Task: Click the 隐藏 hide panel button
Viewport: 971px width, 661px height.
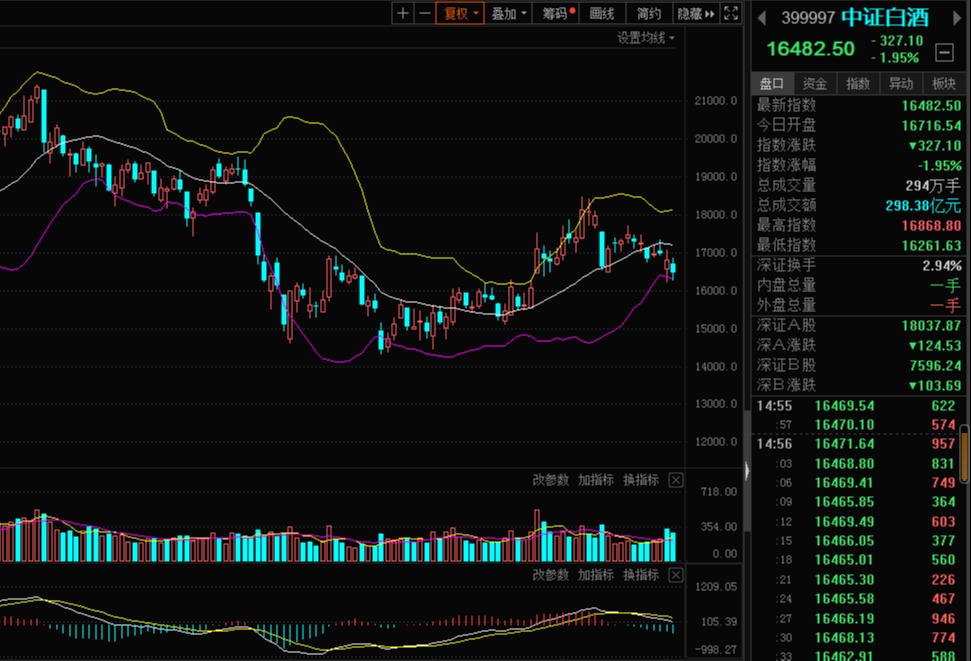Action: pos(697,13)
